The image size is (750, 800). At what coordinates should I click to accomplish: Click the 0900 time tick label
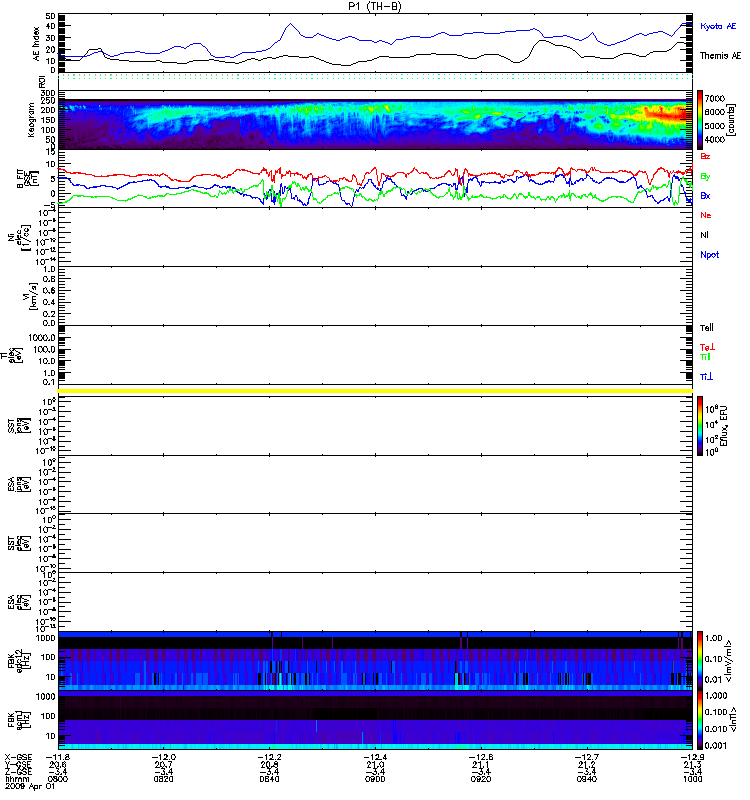click(375, 779)
